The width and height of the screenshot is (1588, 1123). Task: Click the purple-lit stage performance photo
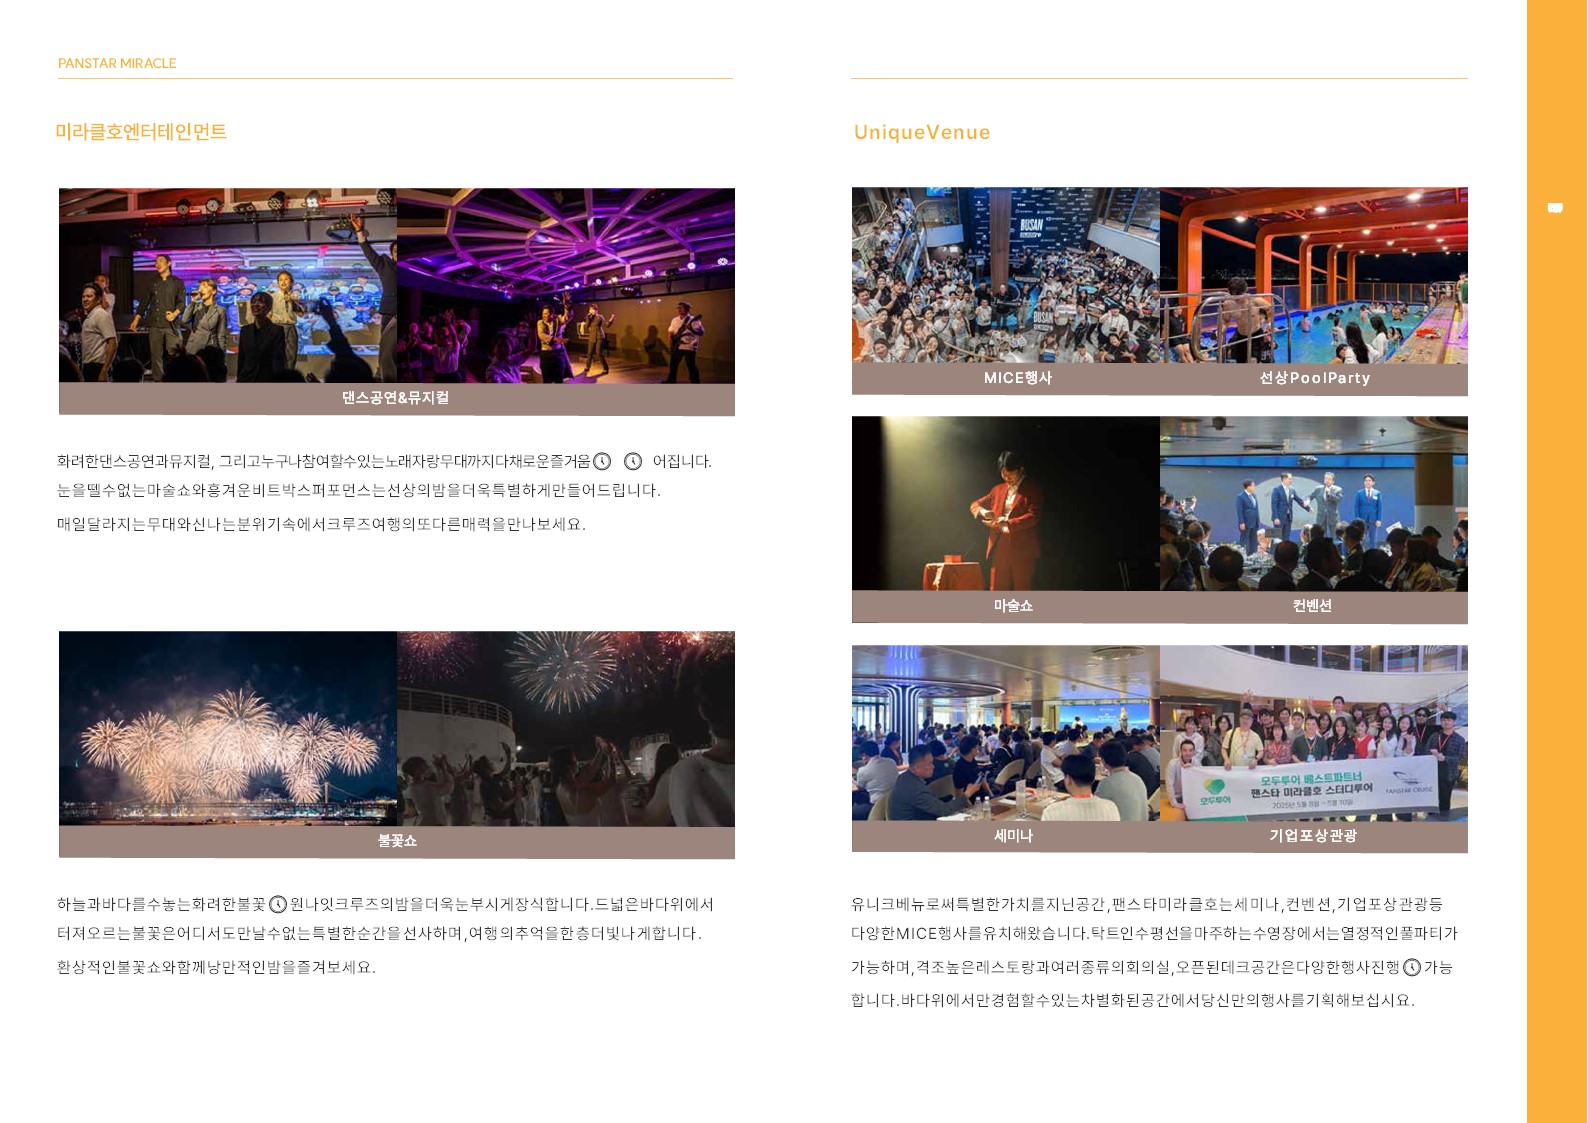tap(565, 285)
